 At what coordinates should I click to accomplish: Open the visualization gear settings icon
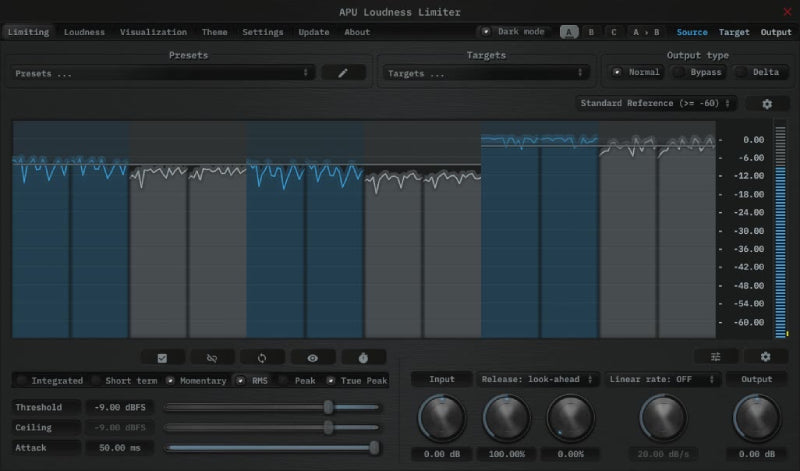(x=766, y=104)
